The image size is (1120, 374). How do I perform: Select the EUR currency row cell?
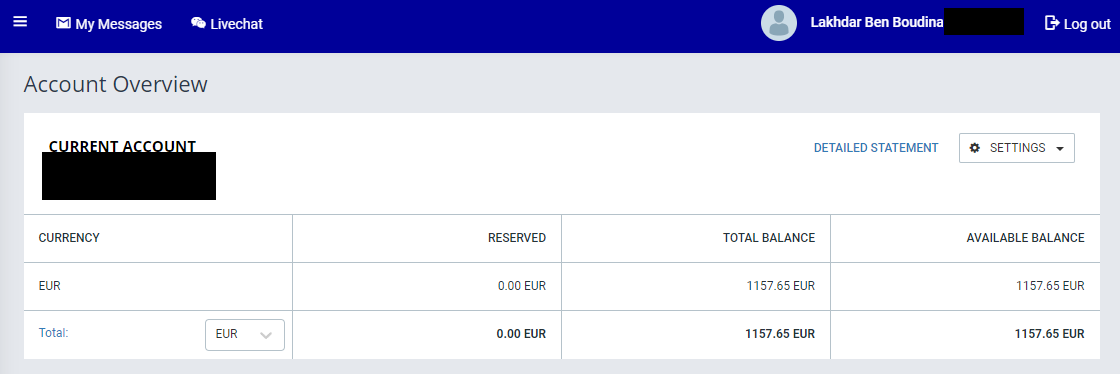pos(158,286)
